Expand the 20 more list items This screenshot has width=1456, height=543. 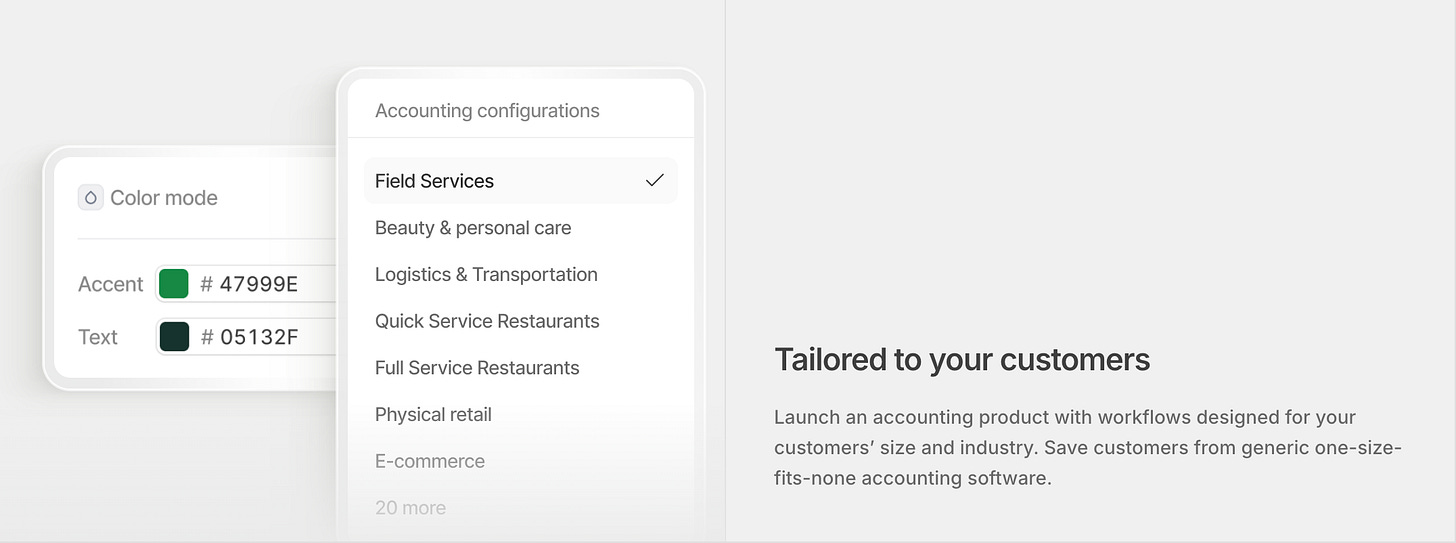click(x=410, y=508)
